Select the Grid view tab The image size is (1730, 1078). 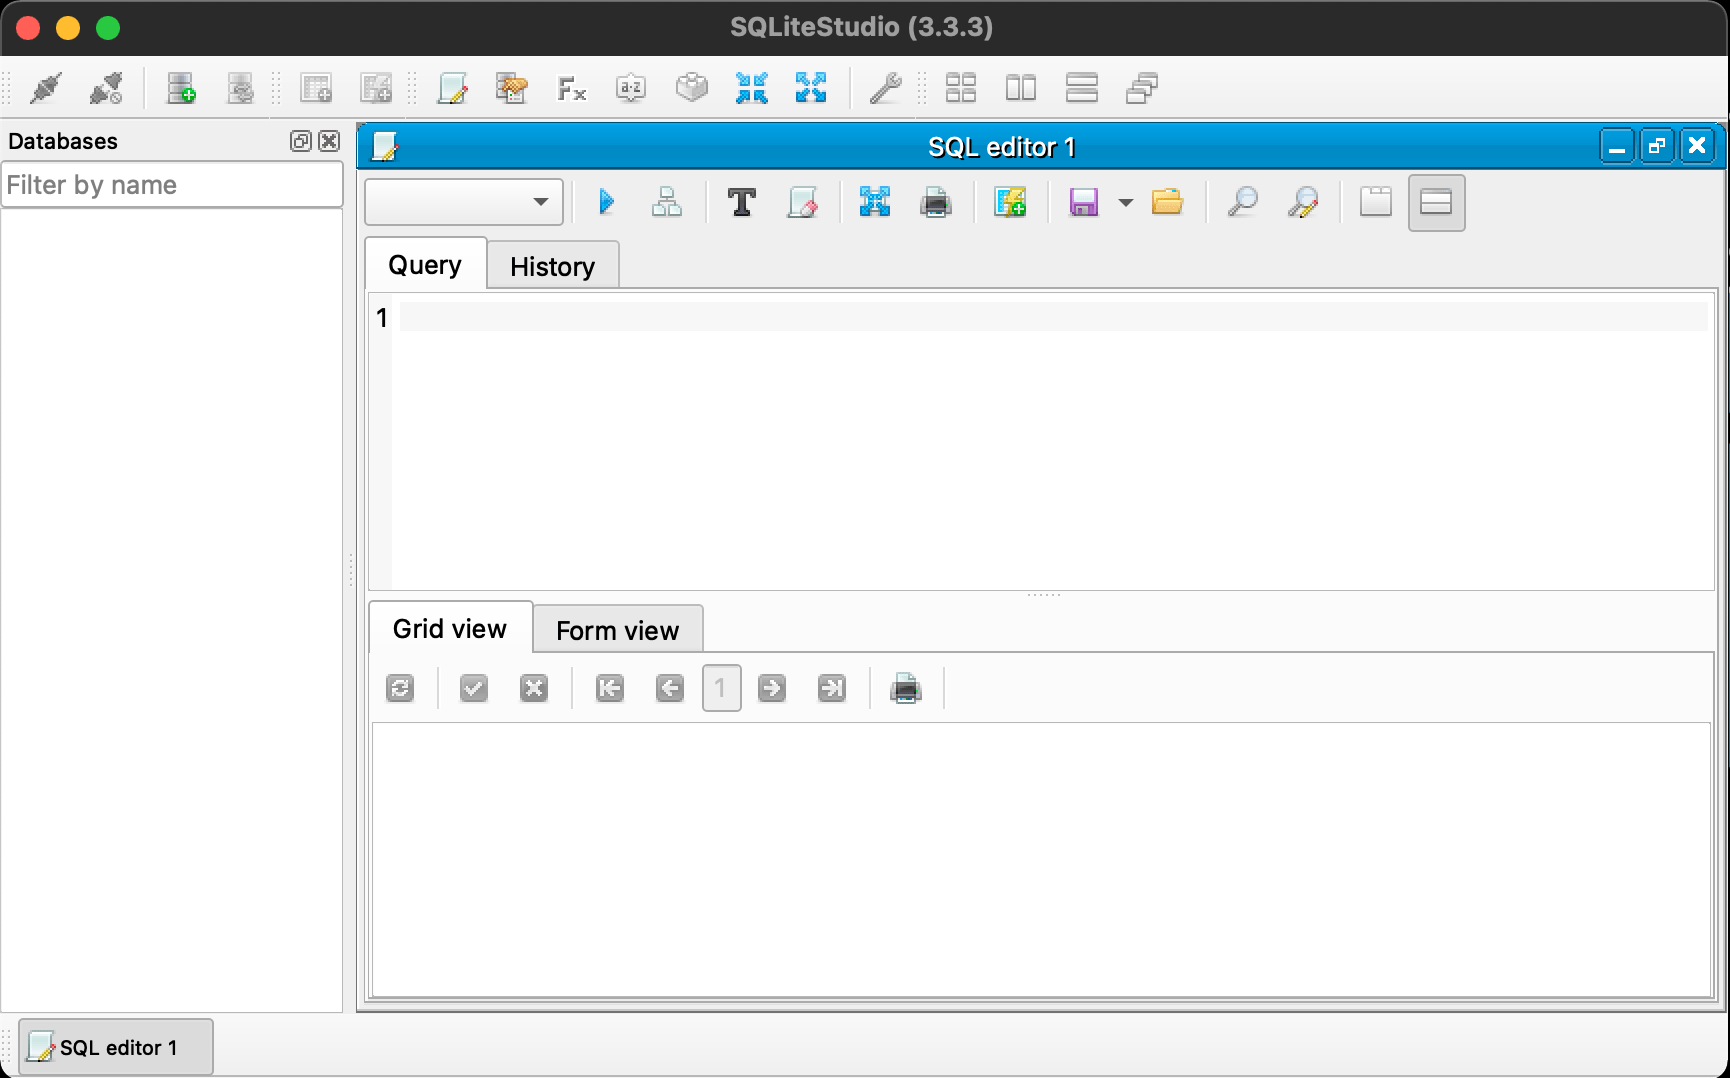click(450, 628)
